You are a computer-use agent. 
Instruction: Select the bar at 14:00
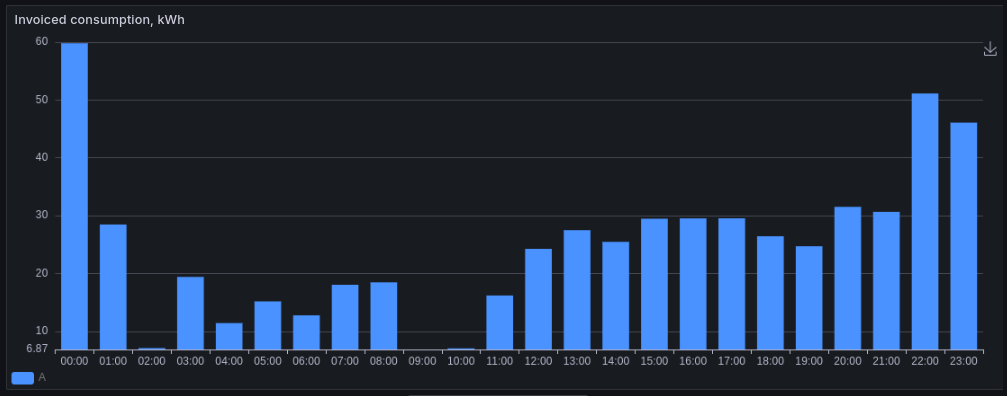click(615, 296)
